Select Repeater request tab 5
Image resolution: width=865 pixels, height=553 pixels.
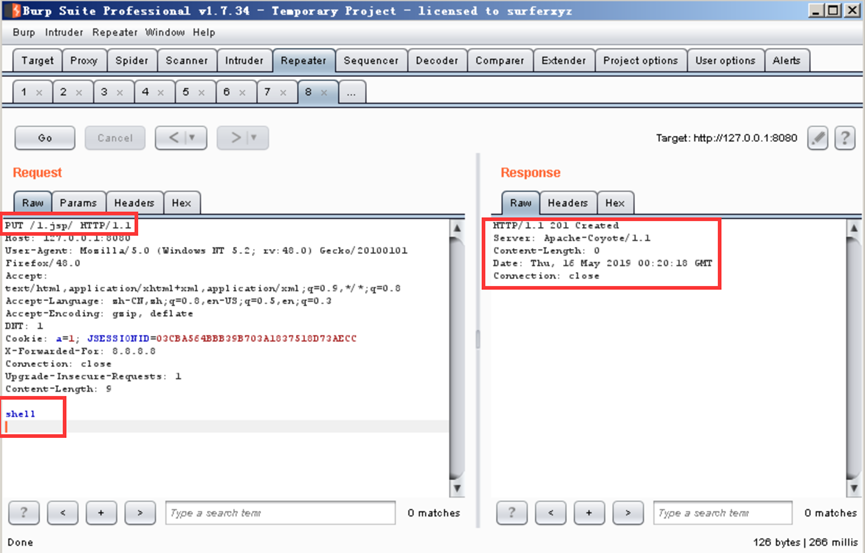tap(186, 92)
